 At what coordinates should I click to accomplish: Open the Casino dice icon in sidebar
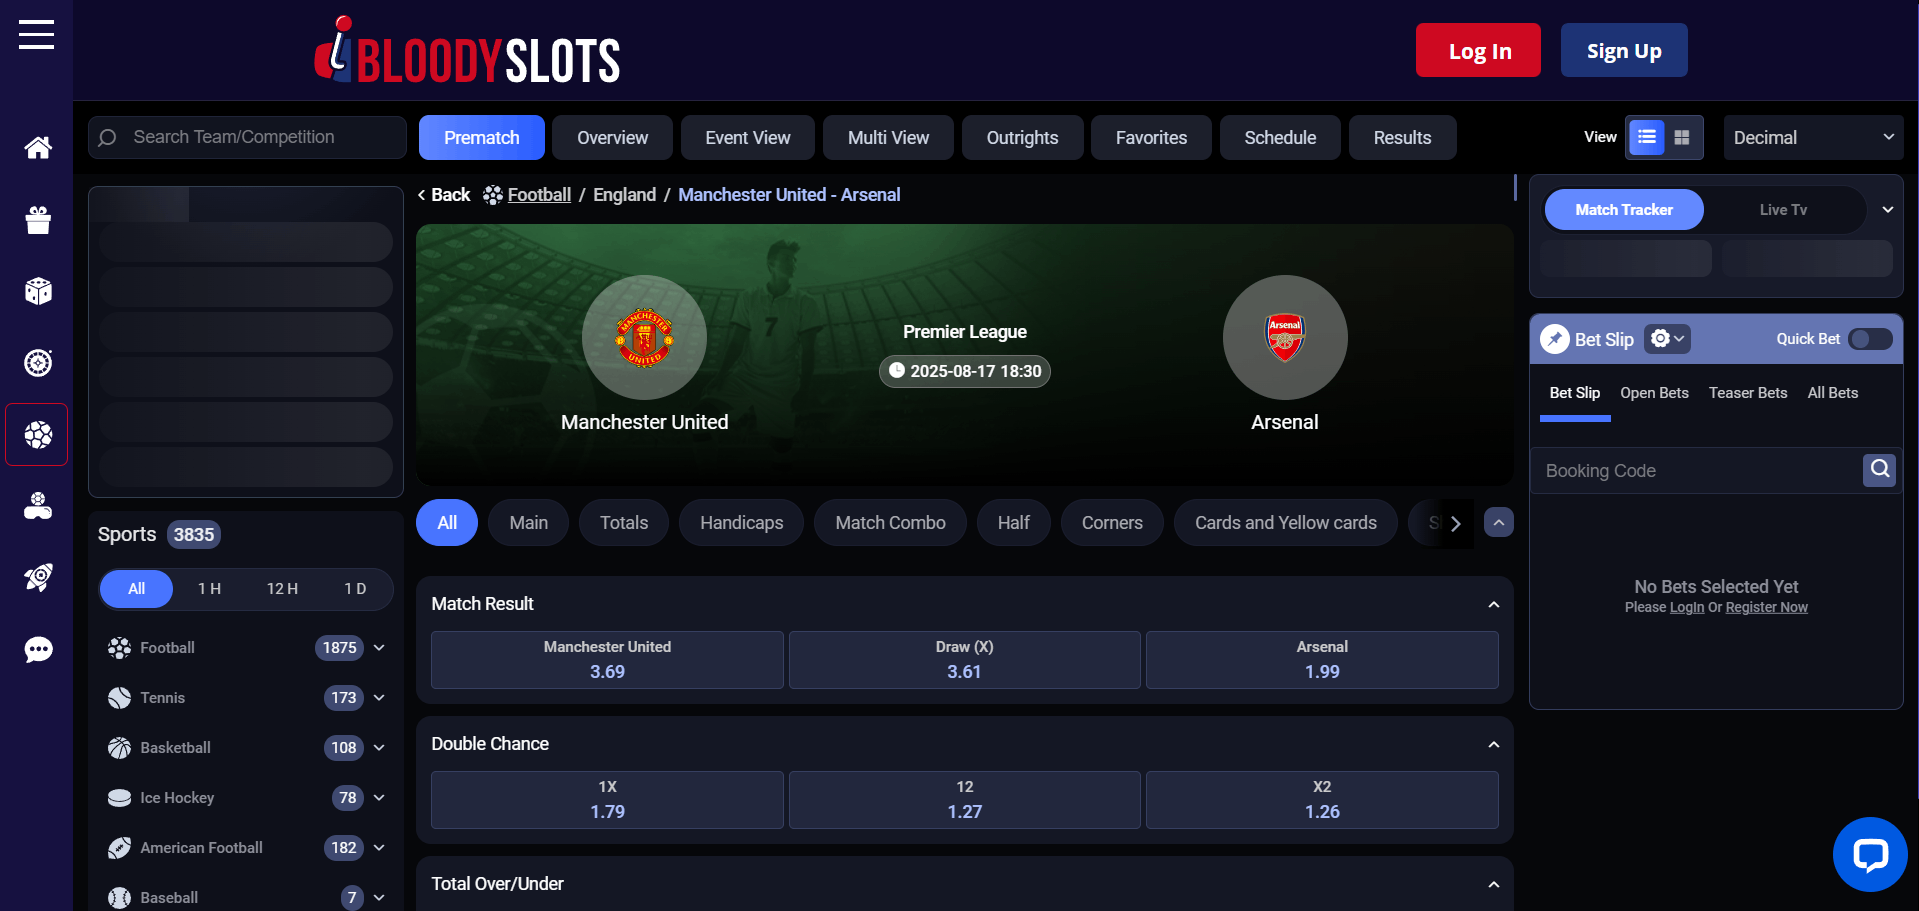(x=37, y=291)
